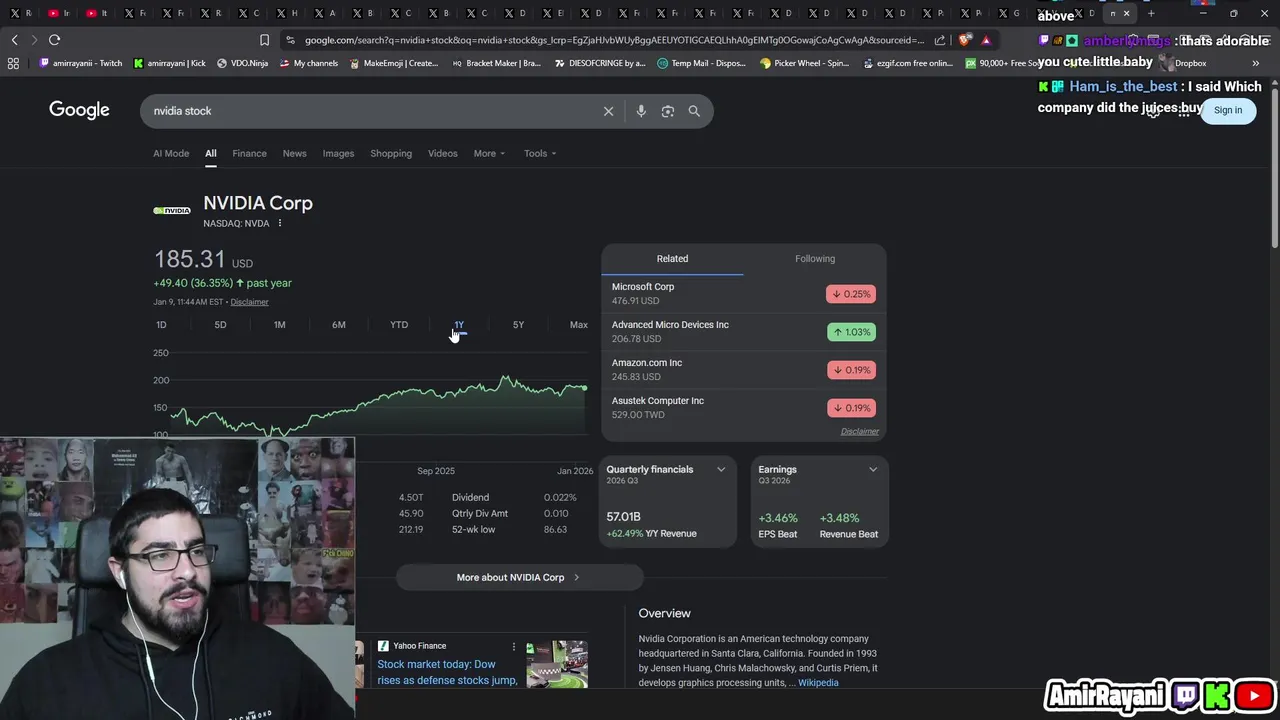Switch to the Following stocks tab
The height and width of the screenshot is (720, 1280).
(x=815, y=259)
